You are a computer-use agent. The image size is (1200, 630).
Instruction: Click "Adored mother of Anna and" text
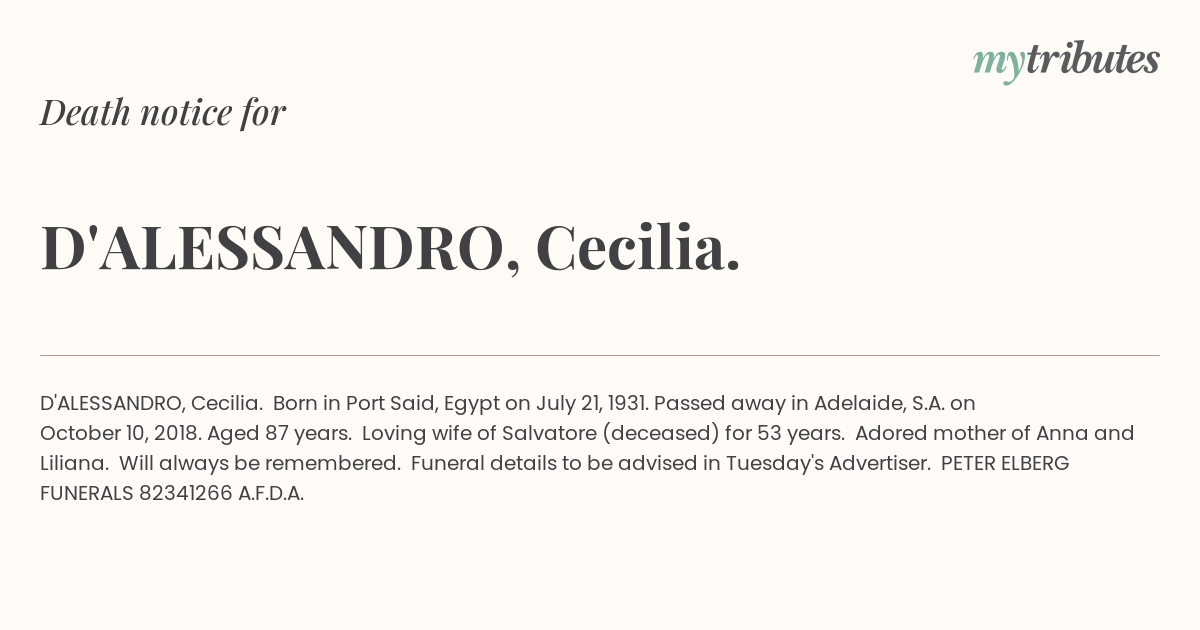995,433
